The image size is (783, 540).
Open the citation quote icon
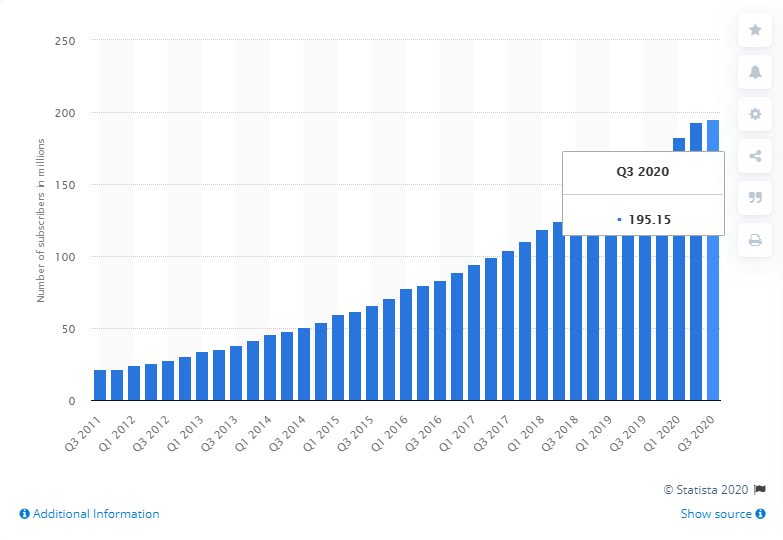tap(755, 198)
